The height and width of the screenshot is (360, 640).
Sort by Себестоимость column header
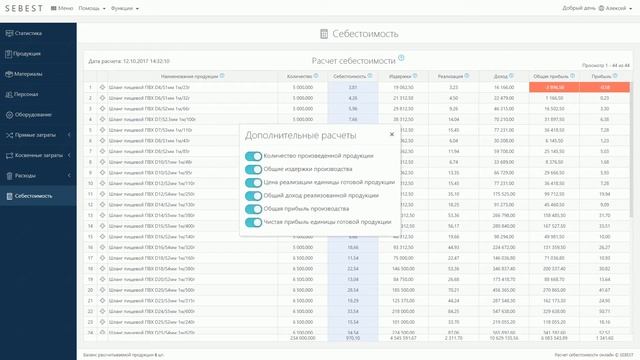[x=349, y=76]
